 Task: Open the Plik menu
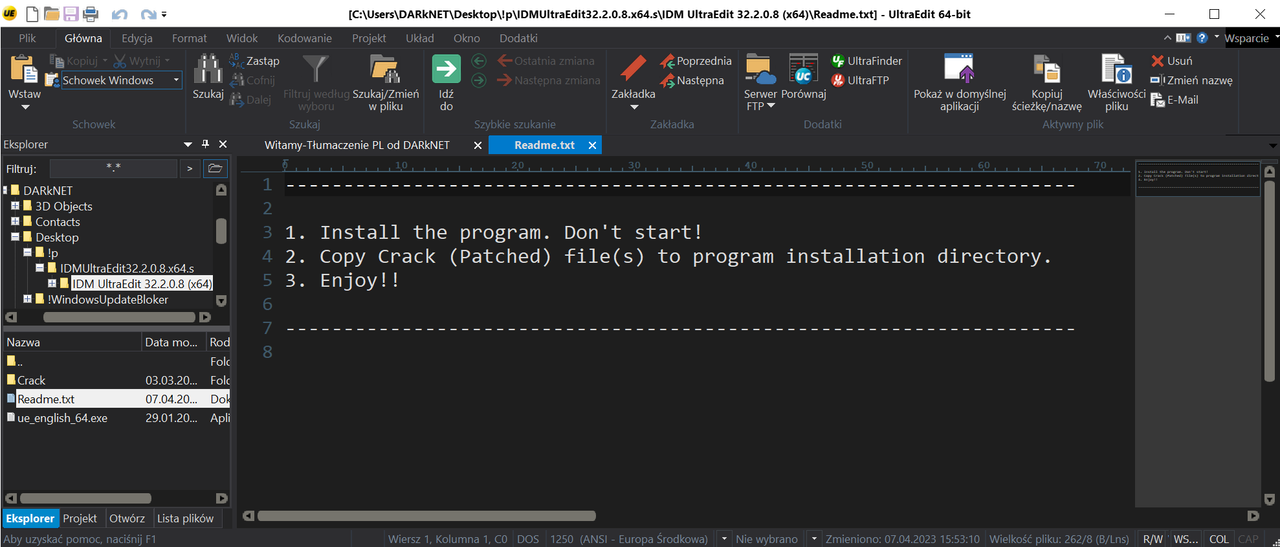pyautogui.click(x=27, y=38)
